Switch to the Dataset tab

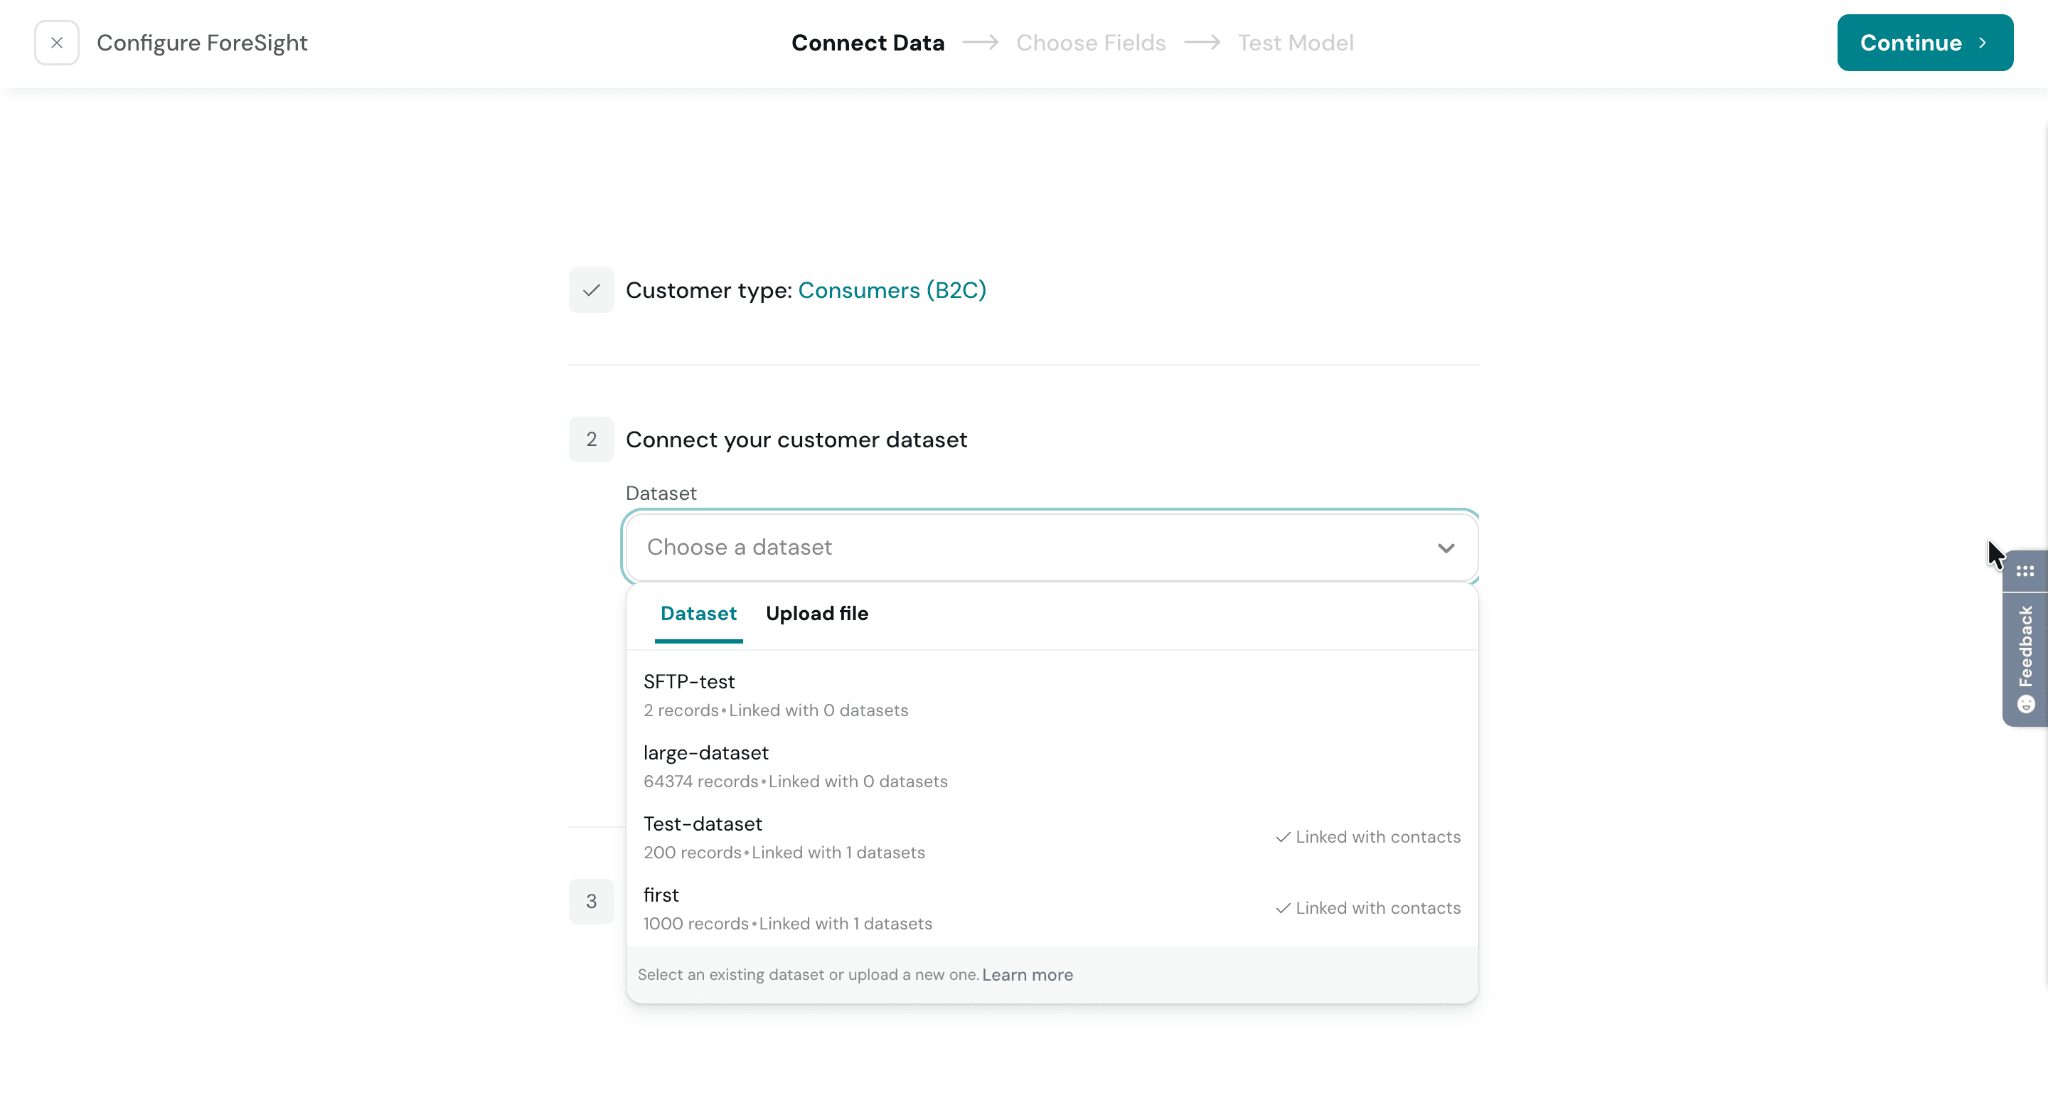[x=698, y=613]
